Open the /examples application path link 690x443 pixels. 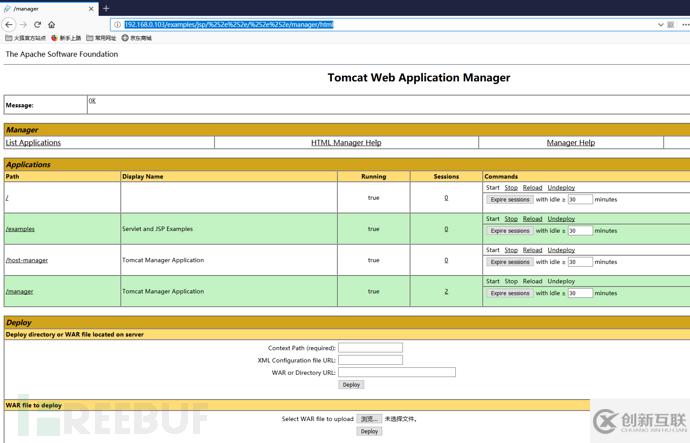click(20, 229)
